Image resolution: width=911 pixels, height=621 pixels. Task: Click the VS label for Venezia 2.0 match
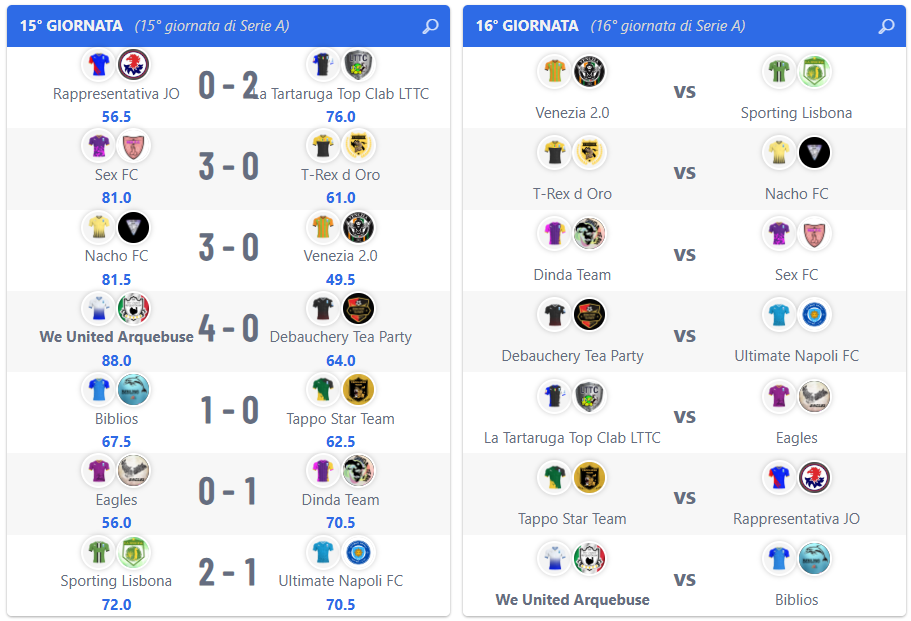pyautogui.click(x=684, y=92)
